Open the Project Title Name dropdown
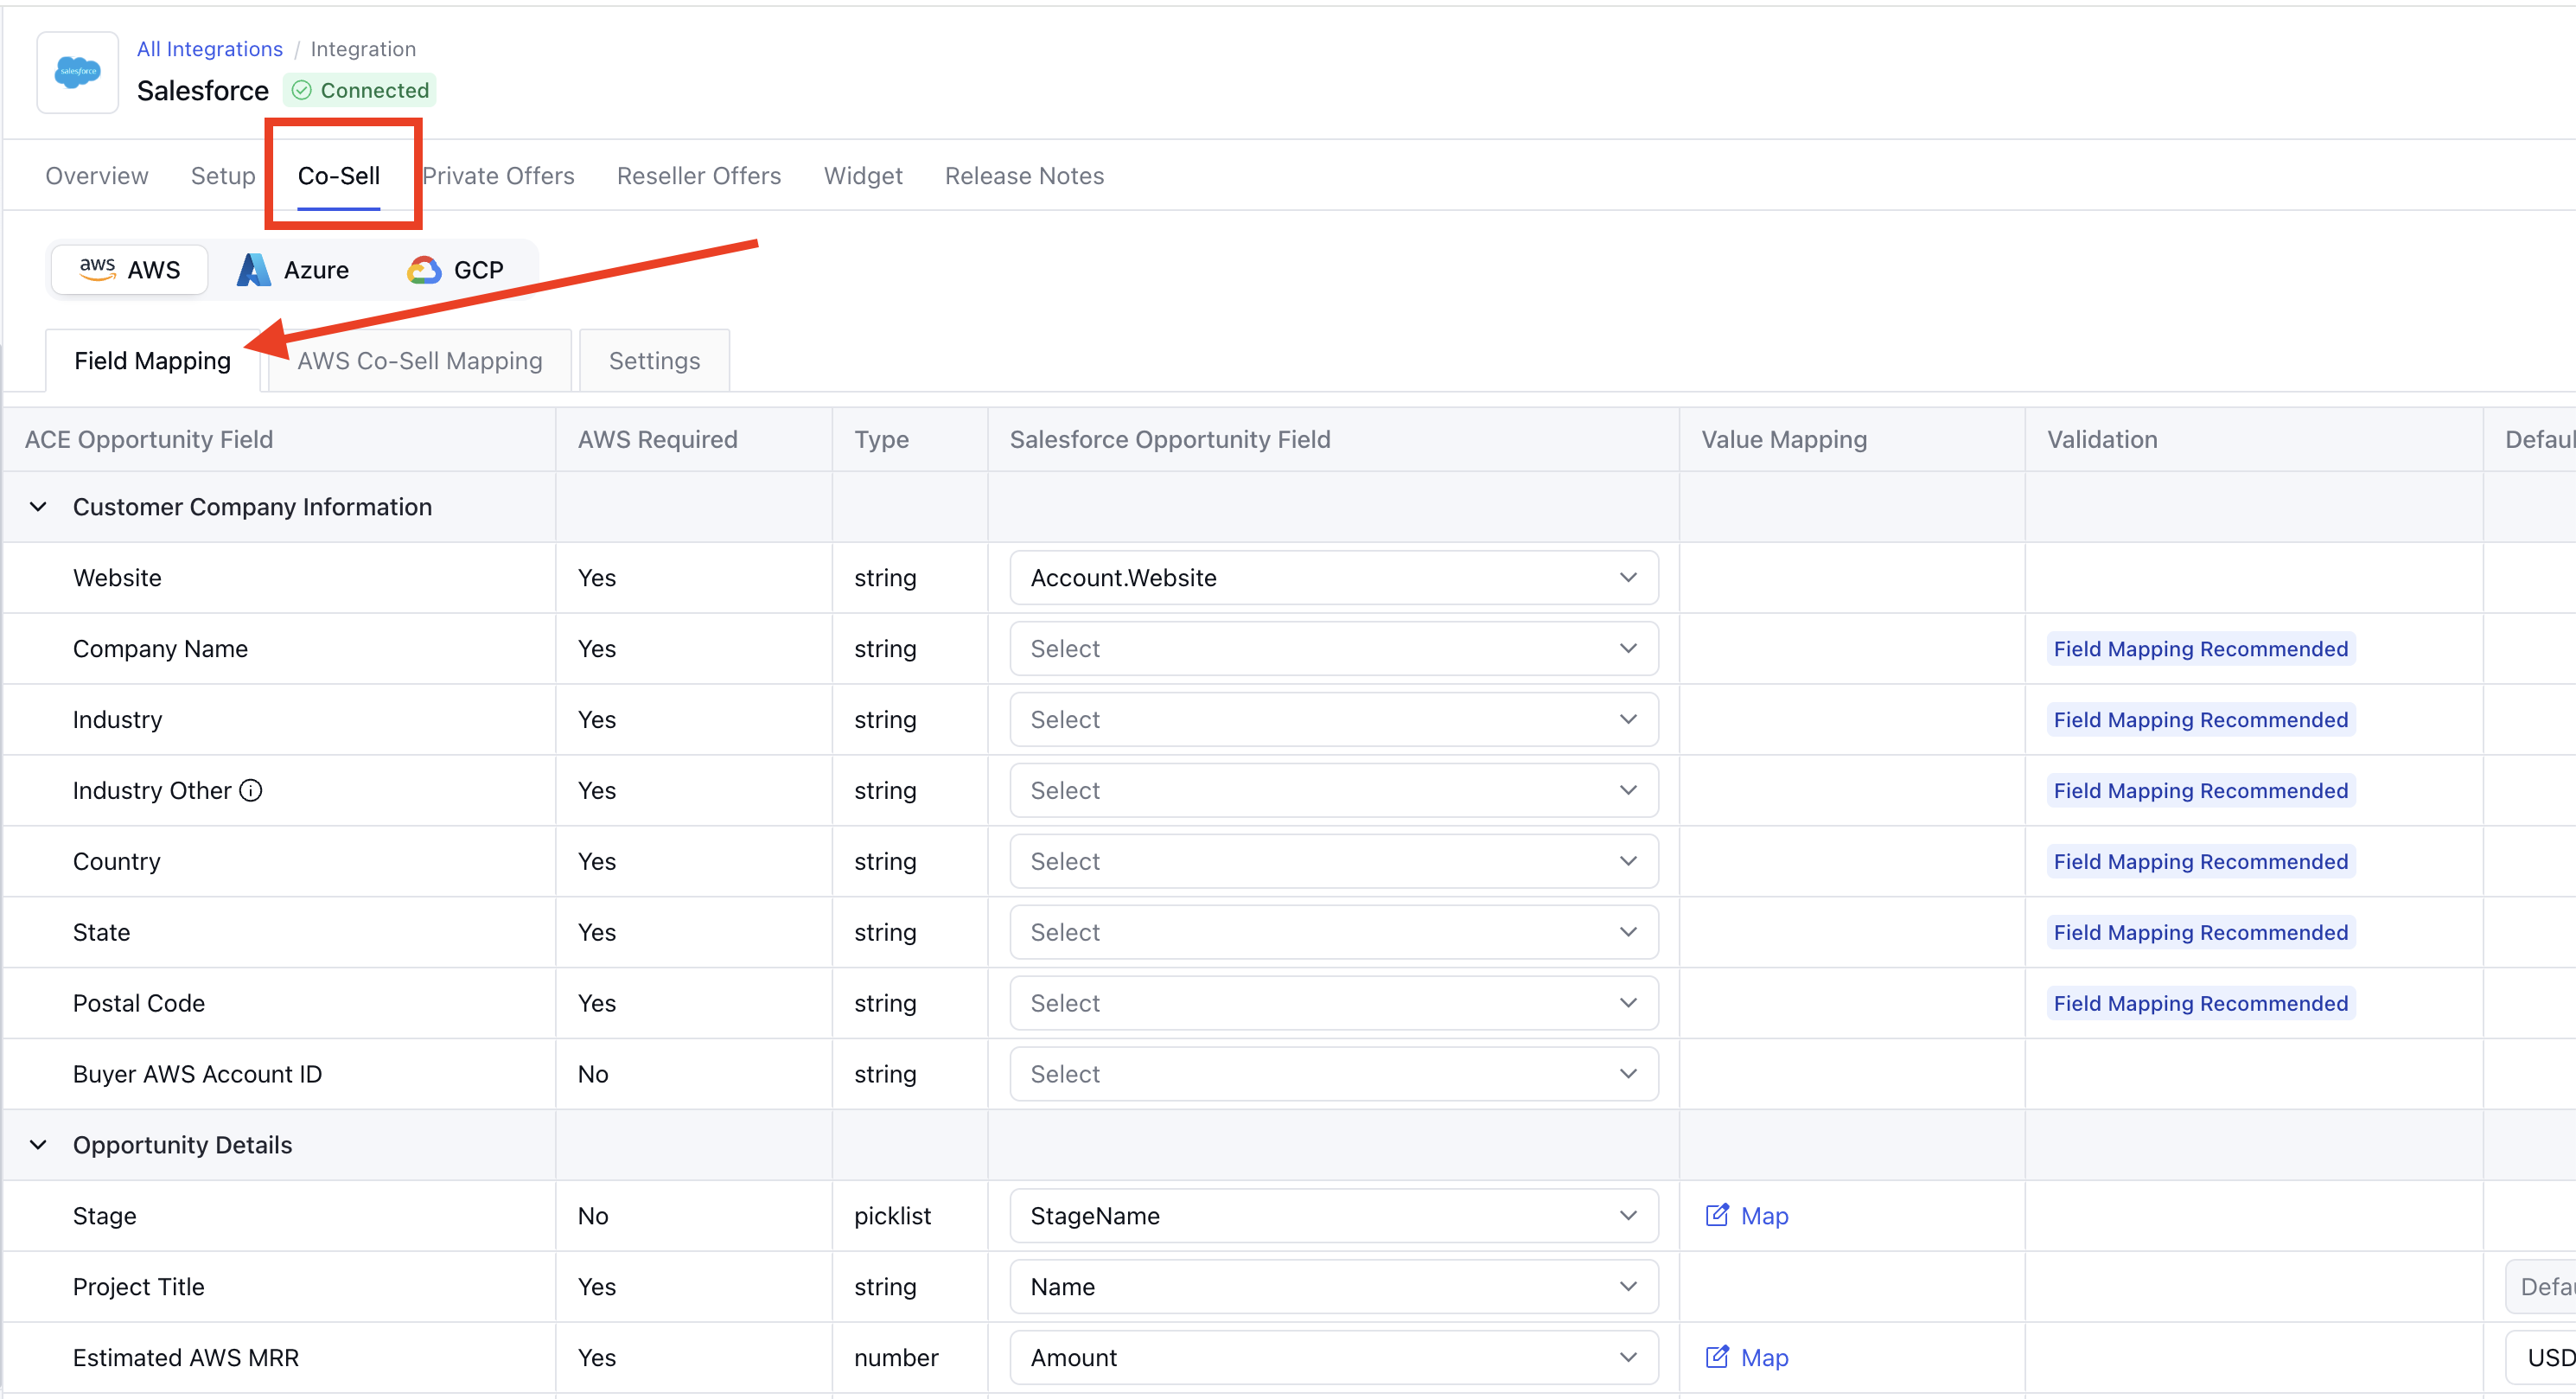2576x1399 pixels. point(1333,1287)
